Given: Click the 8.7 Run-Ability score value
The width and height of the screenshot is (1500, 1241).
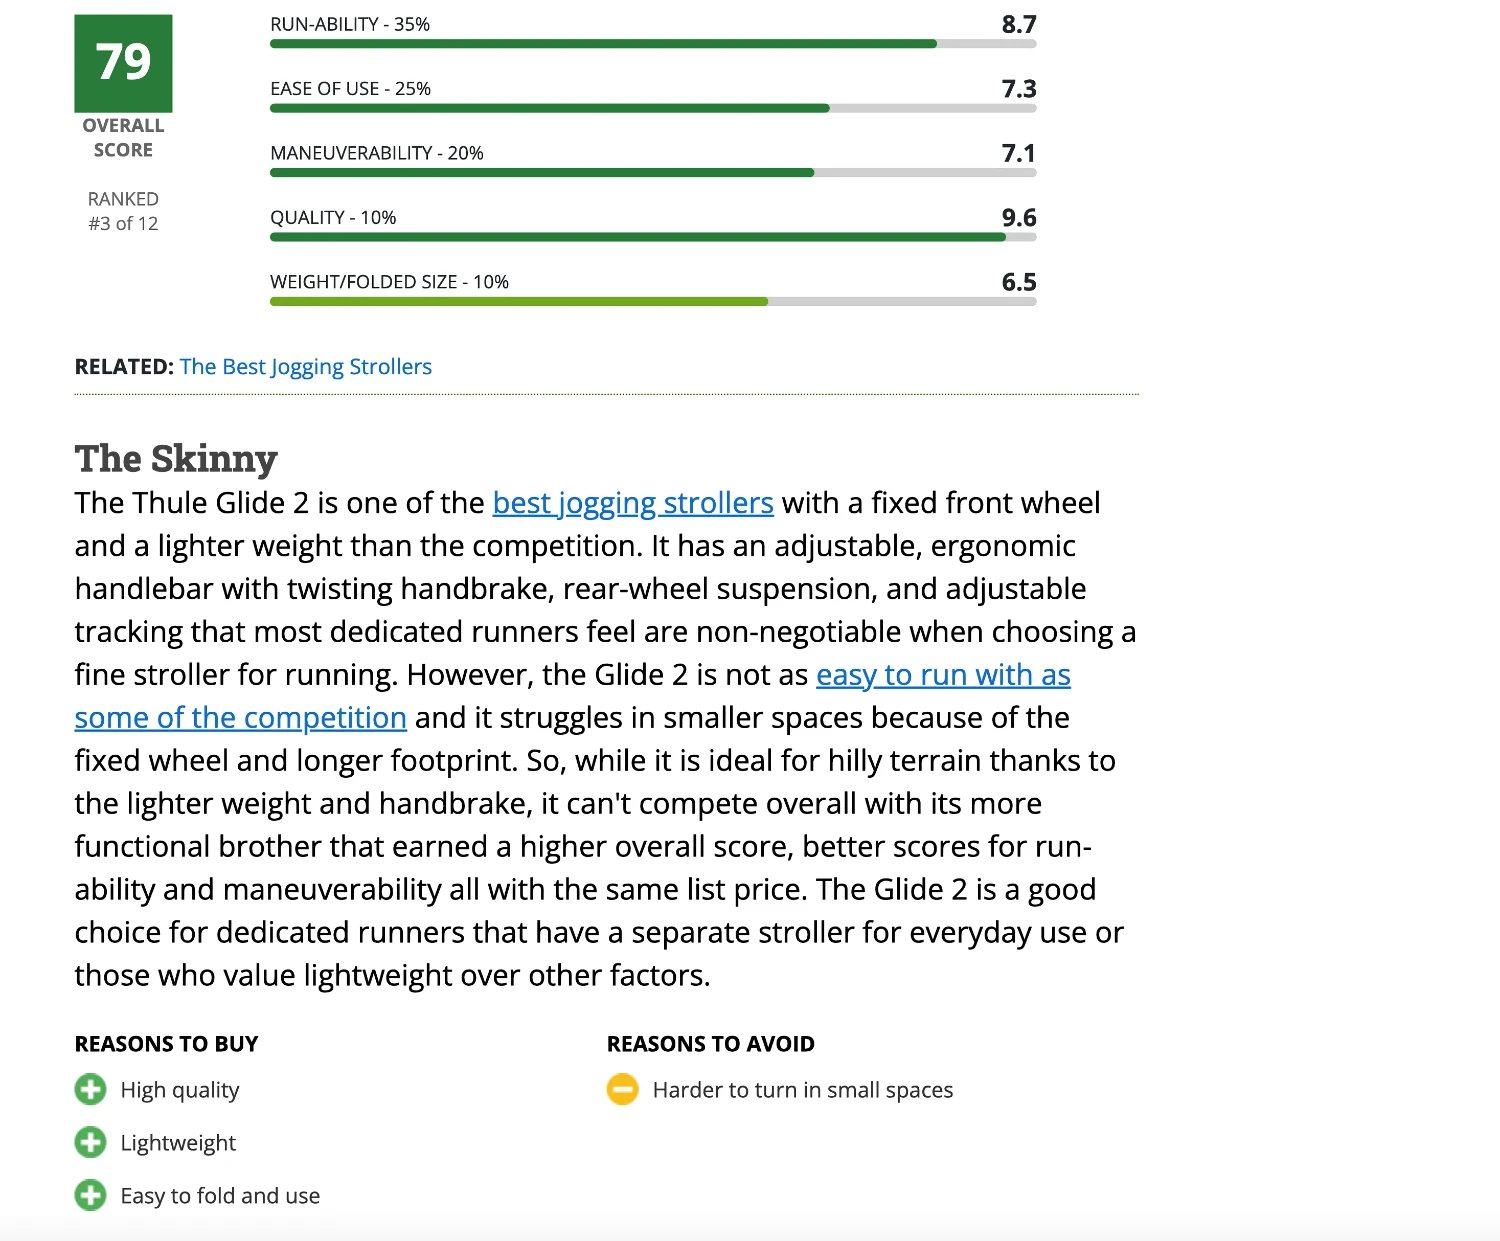Looking at the screenshot, I should click(x=1018, y=24).
